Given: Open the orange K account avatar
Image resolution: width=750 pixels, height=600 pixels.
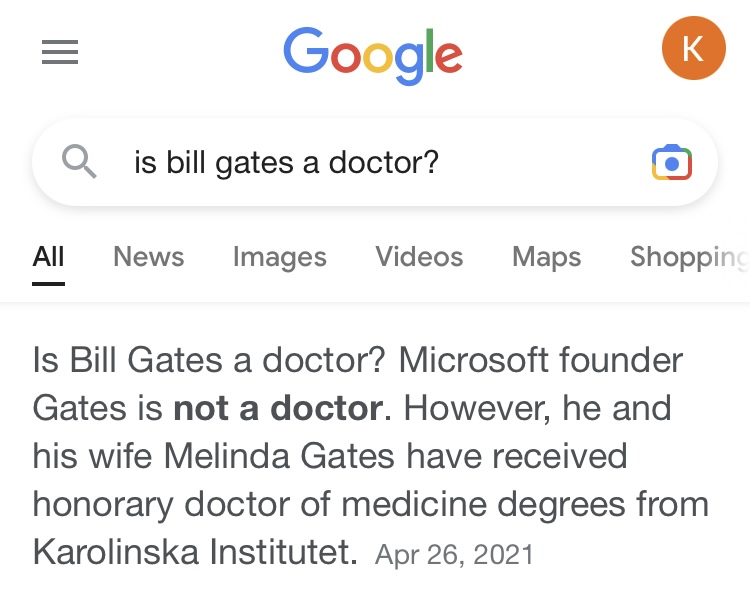Looking at the screenshot, I should point(694,48).
